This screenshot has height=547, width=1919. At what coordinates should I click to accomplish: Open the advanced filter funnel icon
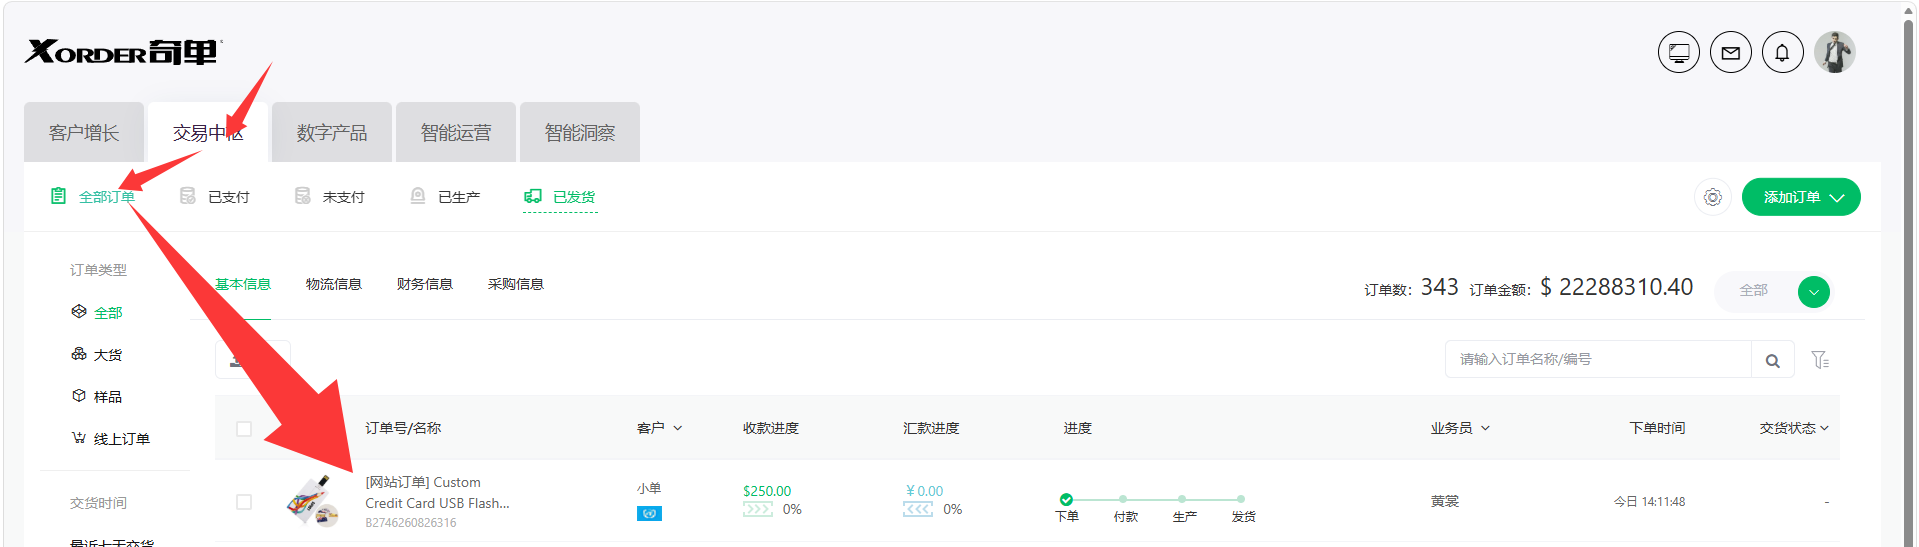[1820, 360]
